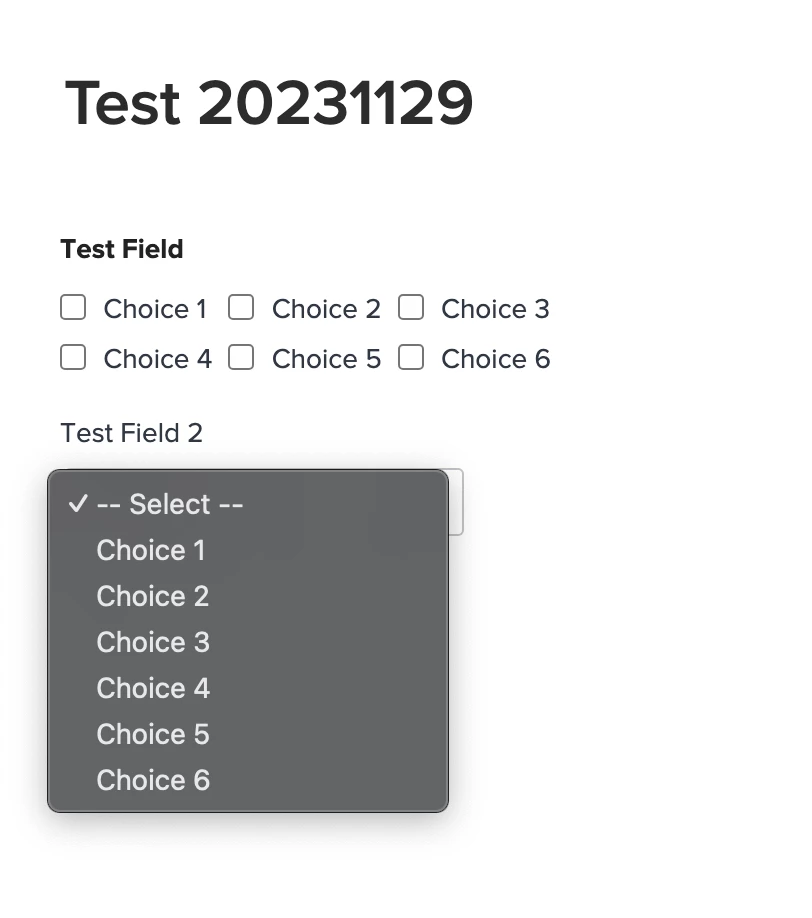
Task: Click the Choice 6 label text beside its checkbox
Action: pyautogui.click(x=495, y=359)
